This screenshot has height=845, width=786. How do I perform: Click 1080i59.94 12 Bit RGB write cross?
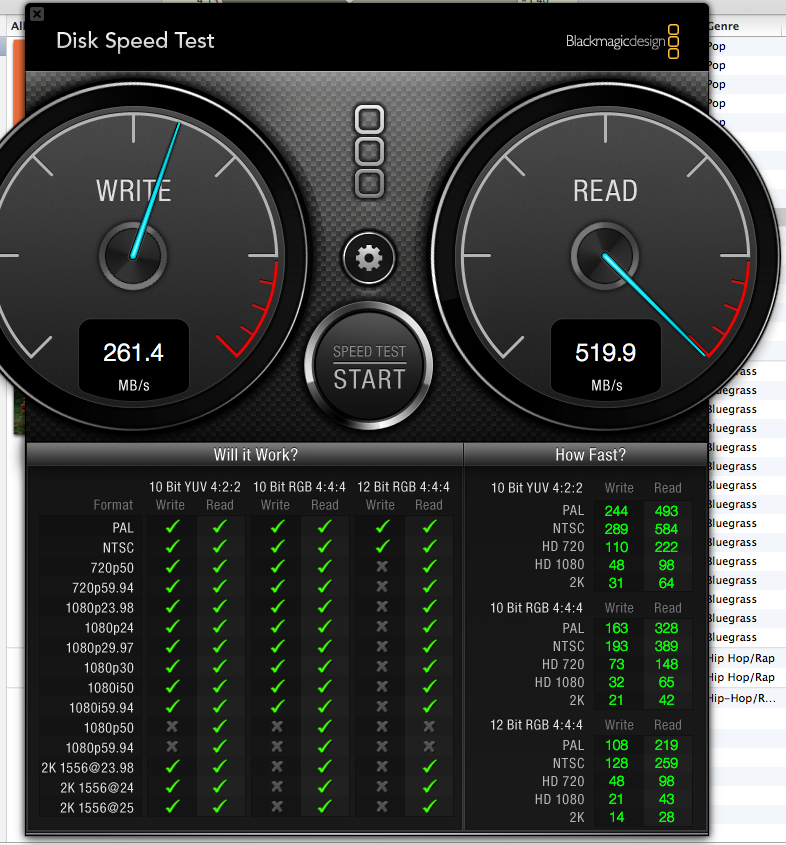[382, 707]
